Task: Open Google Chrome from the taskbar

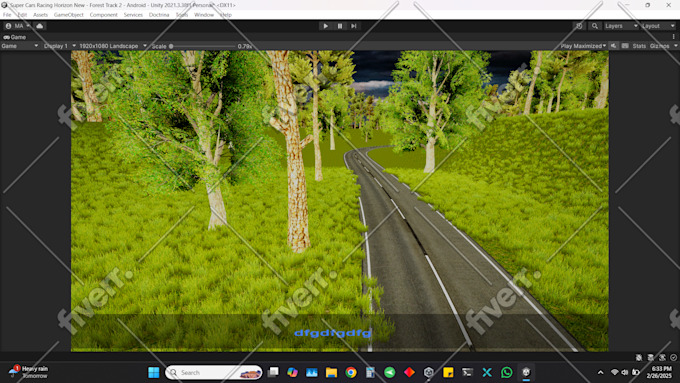Action: [351, 372]
